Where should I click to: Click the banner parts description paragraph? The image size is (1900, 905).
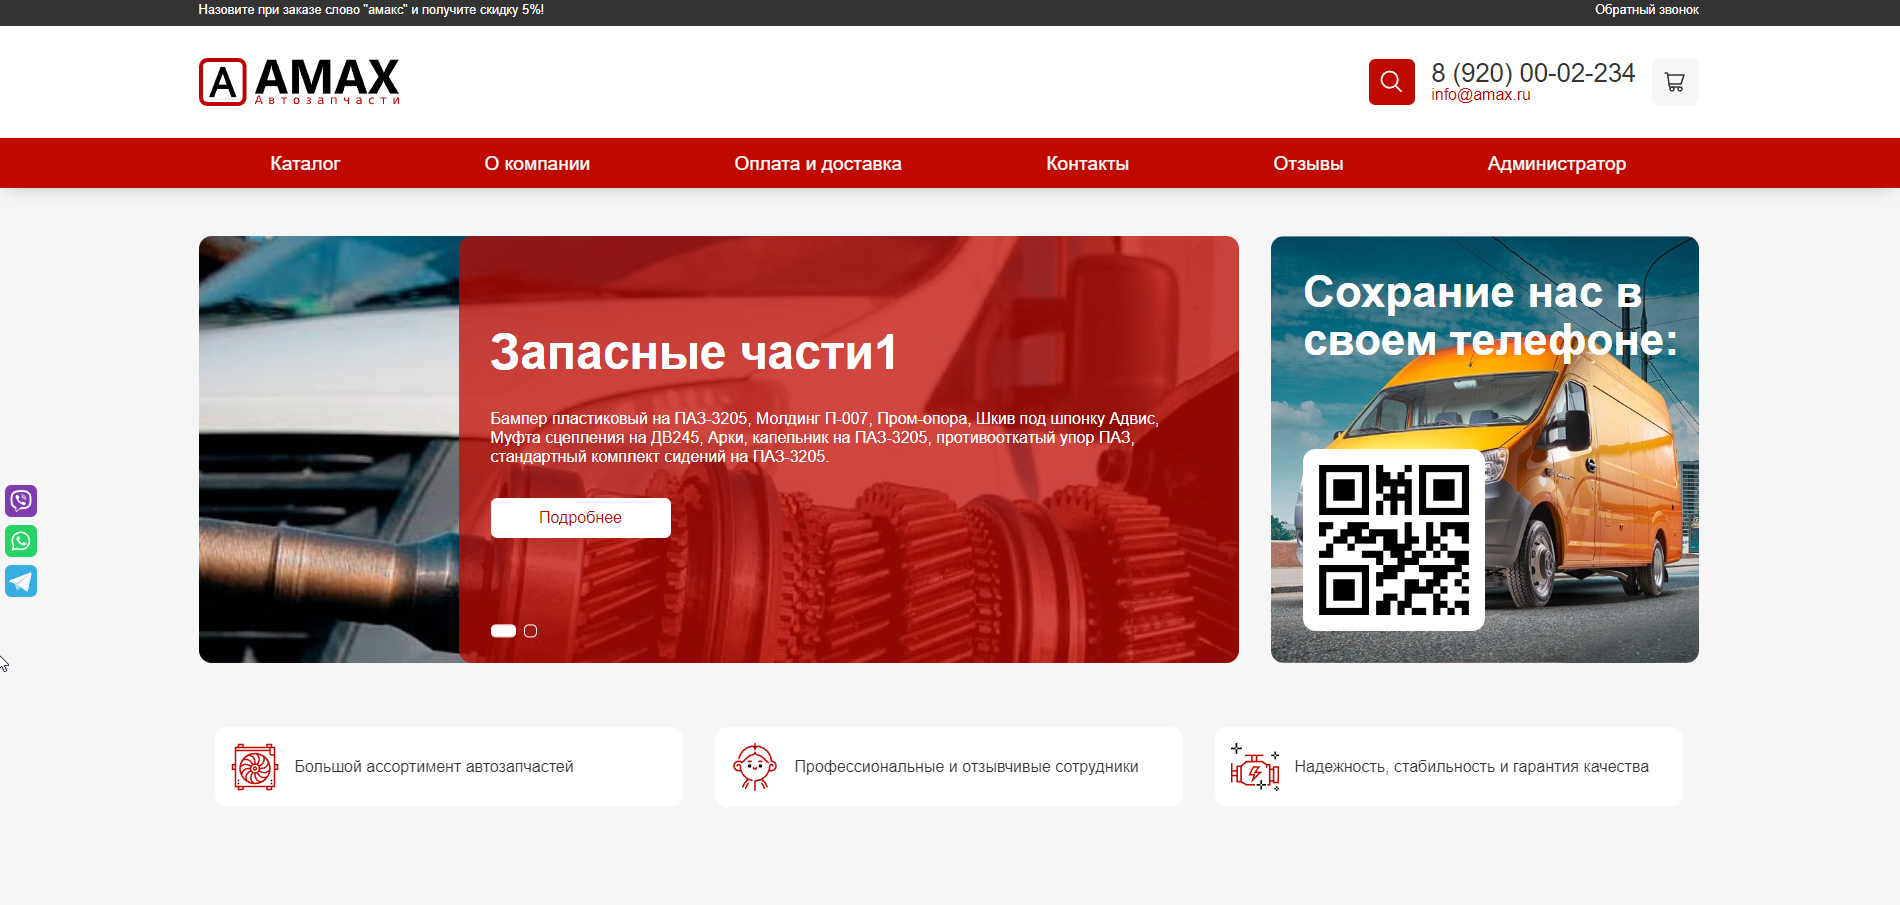[824, 437]
